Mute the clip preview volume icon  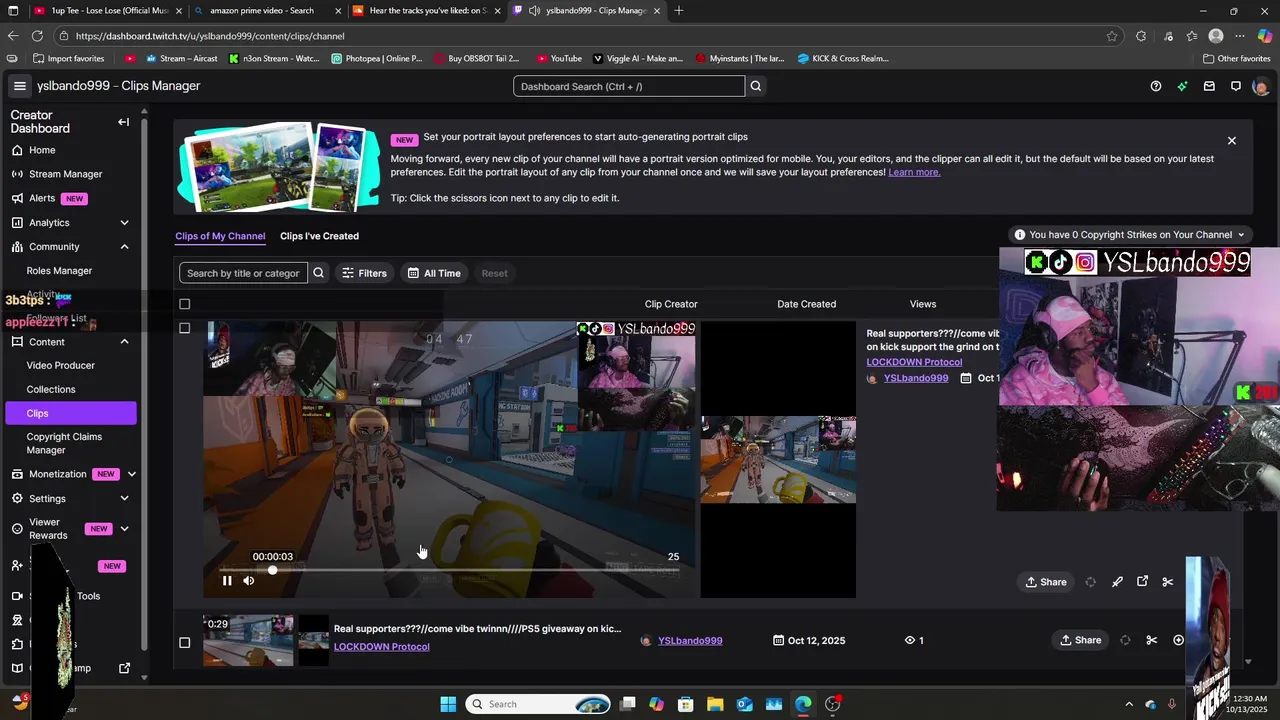tap(248, 580)
